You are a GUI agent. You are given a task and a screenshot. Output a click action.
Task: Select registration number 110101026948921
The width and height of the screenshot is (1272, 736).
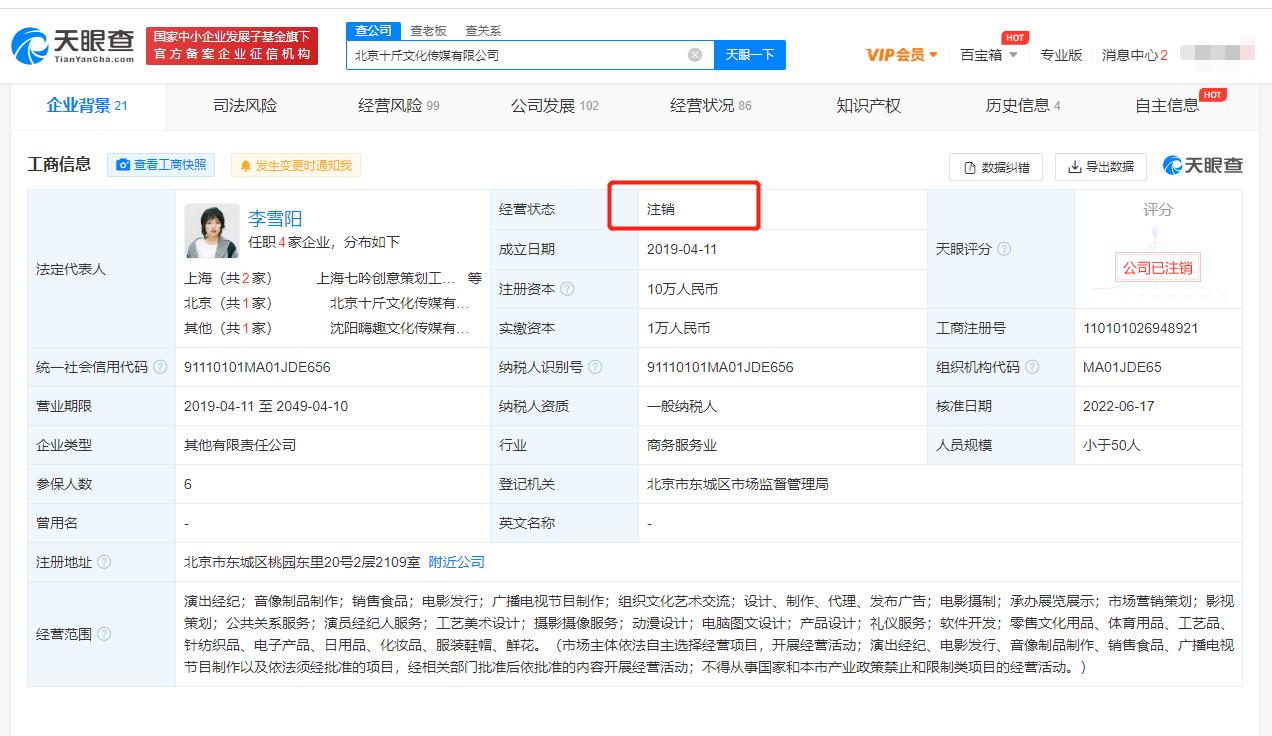click(1141, 328)
